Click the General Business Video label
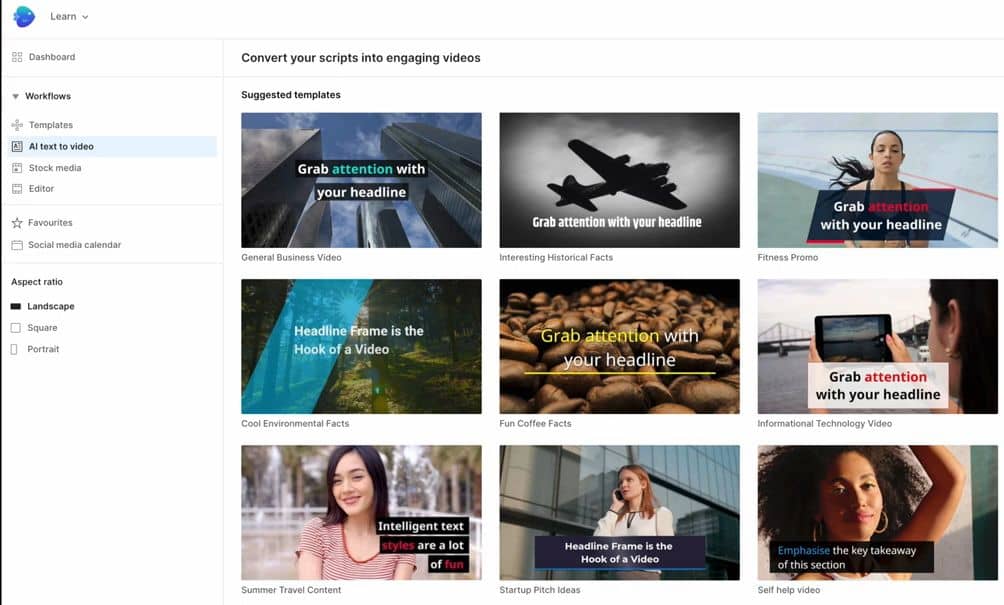The width and height of the screenshot is (1004, 605). click(x=291, y=258)
